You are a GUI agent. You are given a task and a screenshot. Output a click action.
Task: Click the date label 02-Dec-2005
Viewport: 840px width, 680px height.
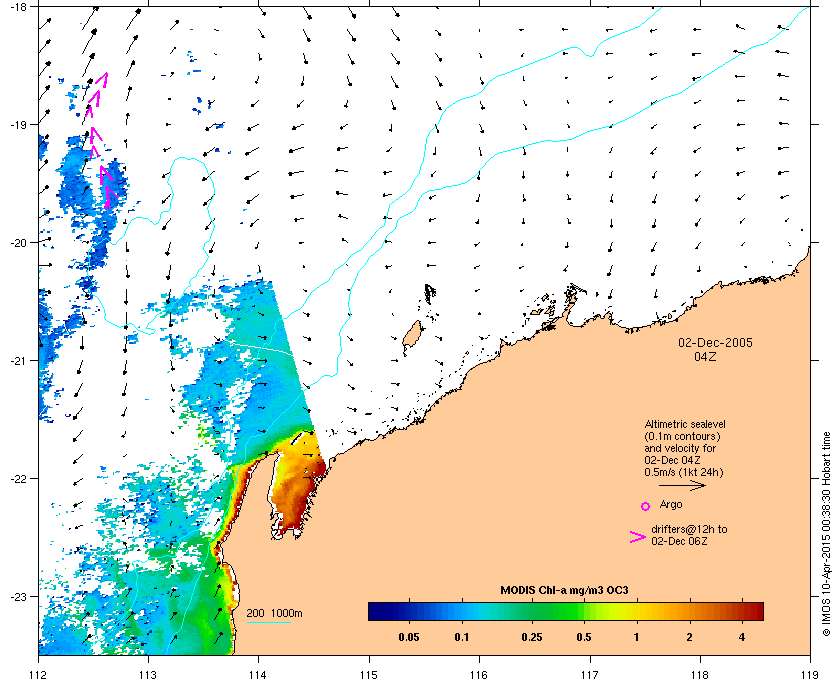point(715,343)
